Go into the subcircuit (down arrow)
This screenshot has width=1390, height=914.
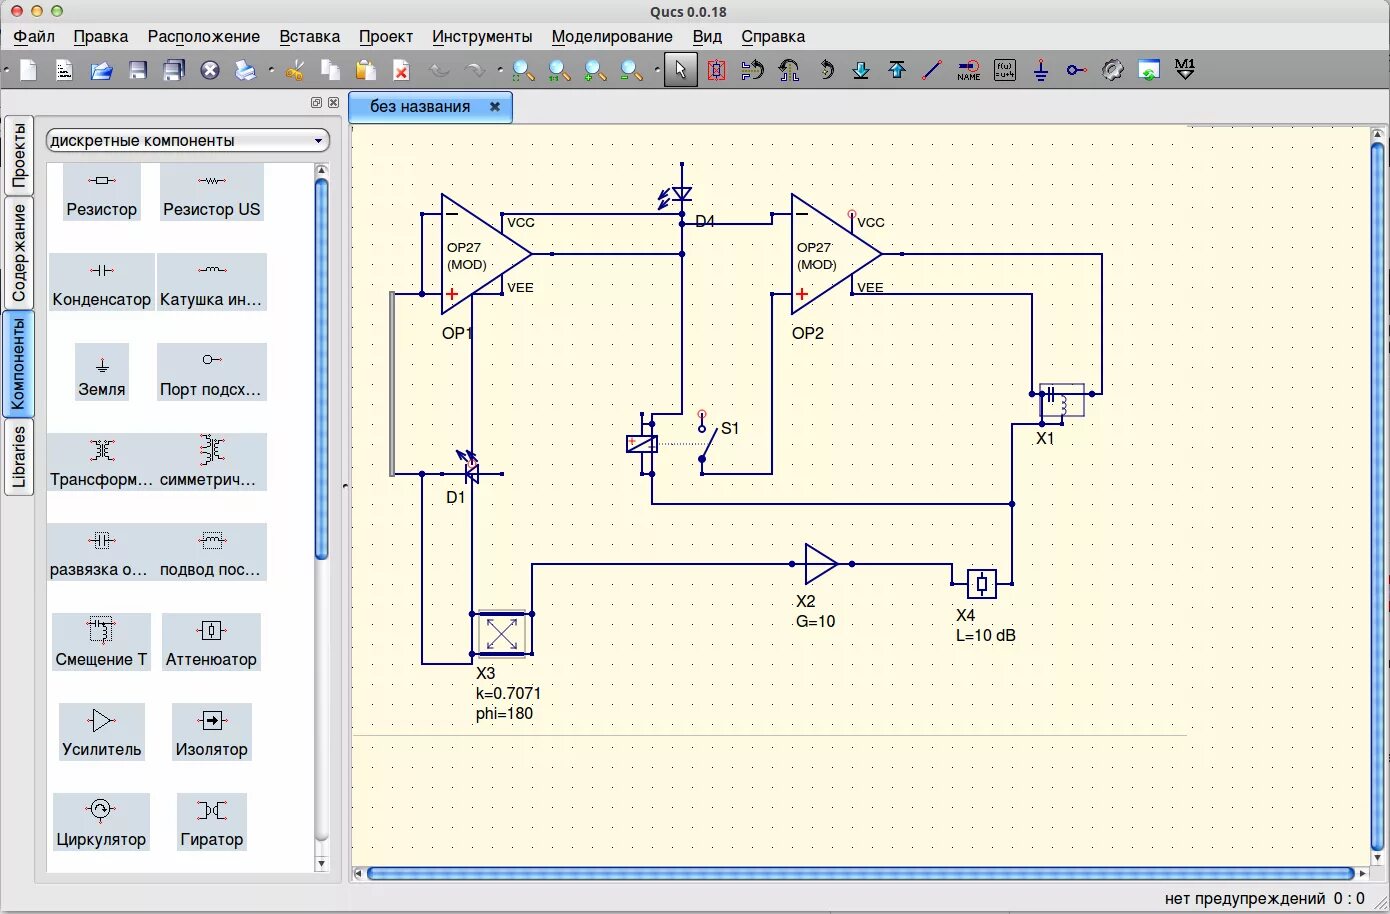coord(861,70)
